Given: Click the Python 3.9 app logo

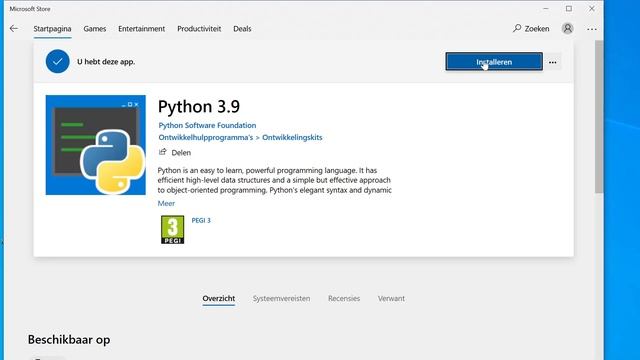Looking at the screenshot, I should (x=96, y=145).
